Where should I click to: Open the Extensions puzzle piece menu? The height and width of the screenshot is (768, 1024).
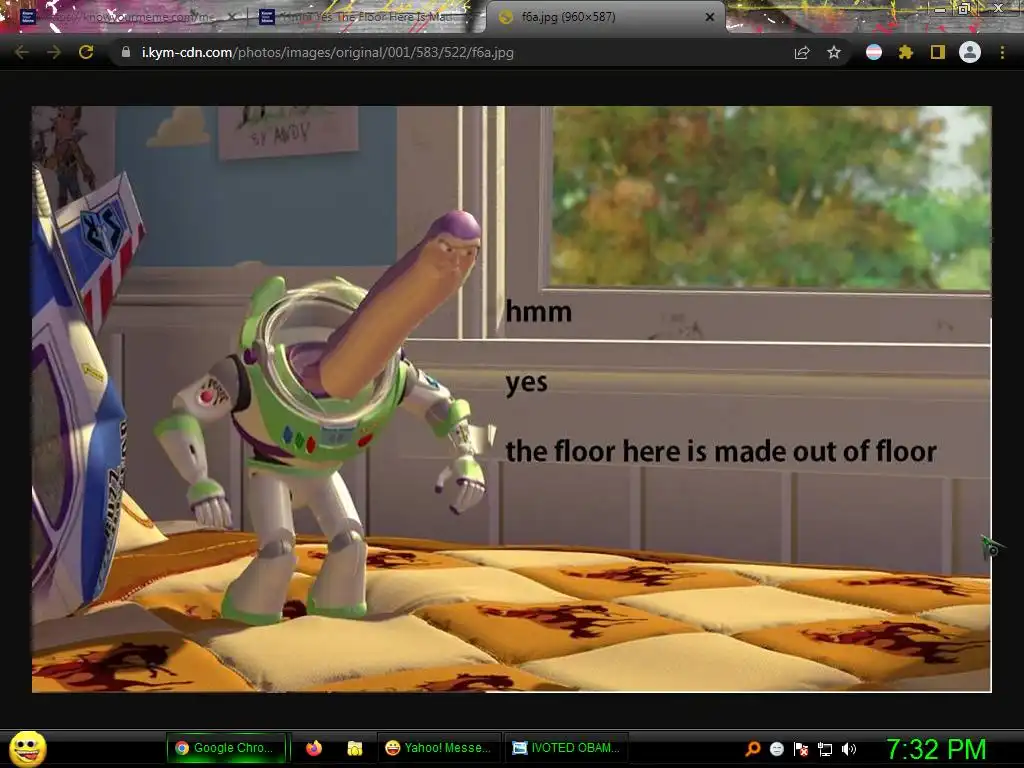[905, 52]
